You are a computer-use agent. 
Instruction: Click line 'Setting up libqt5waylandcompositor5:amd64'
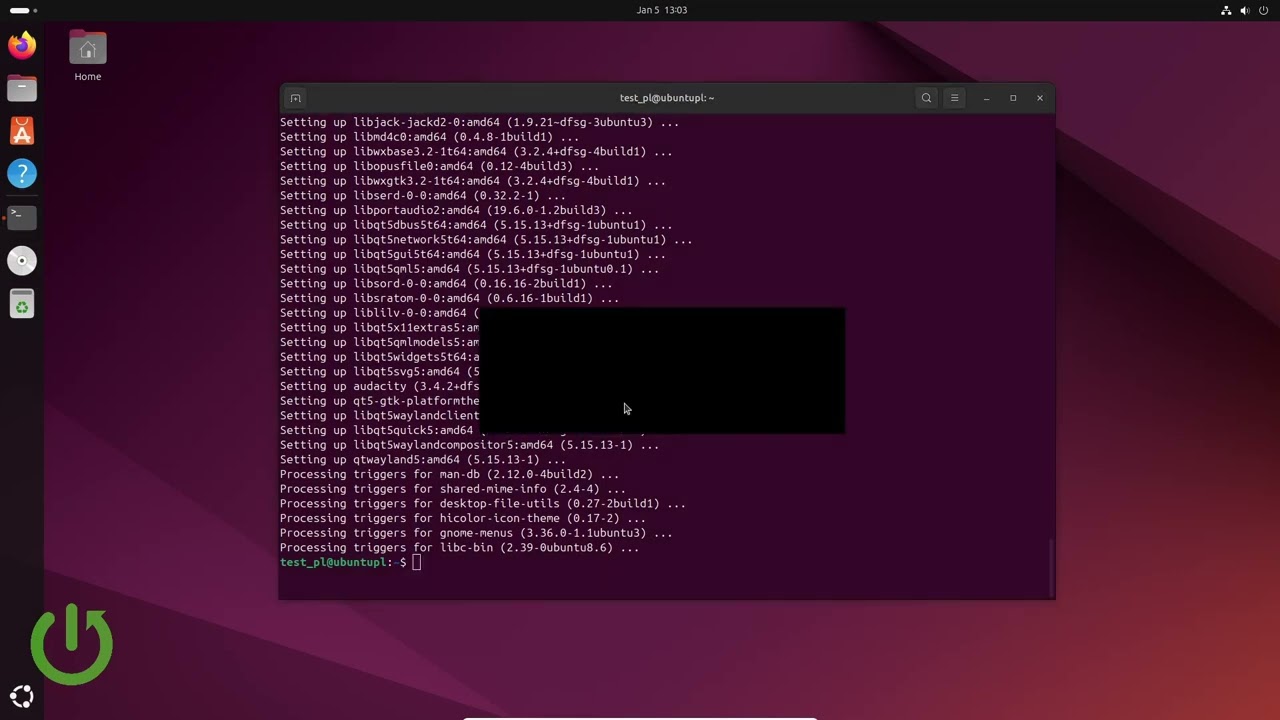[470, 445]
